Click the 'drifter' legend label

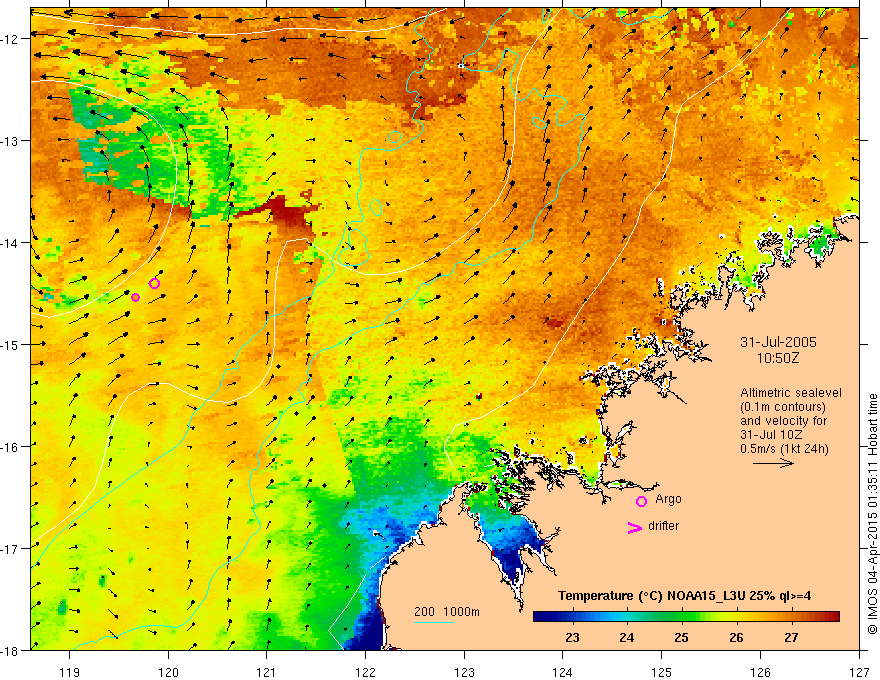pos(663,526)
